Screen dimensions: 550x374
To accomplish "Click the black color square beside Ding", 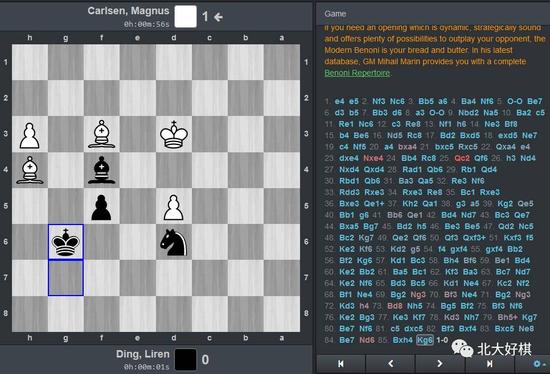I will [x=186, y=359].
